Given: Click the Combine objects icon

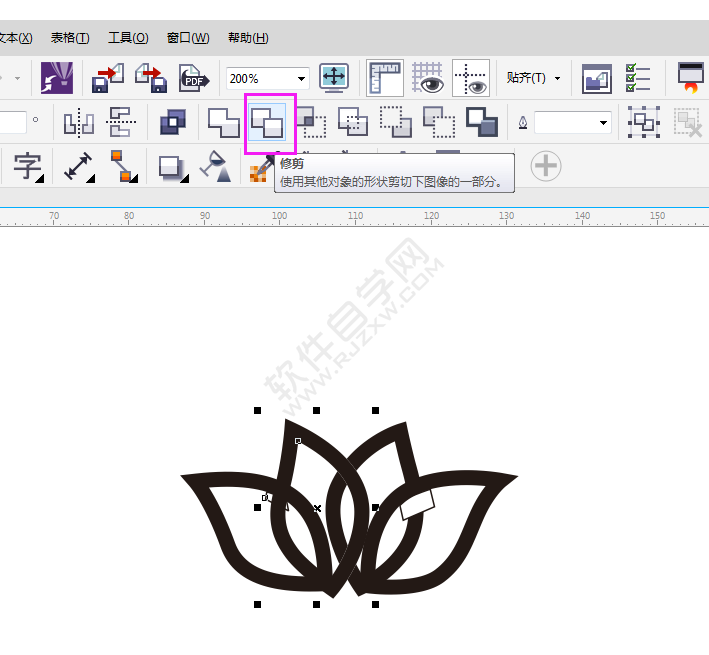Looking at the screenshot, I should click(173, 122).
